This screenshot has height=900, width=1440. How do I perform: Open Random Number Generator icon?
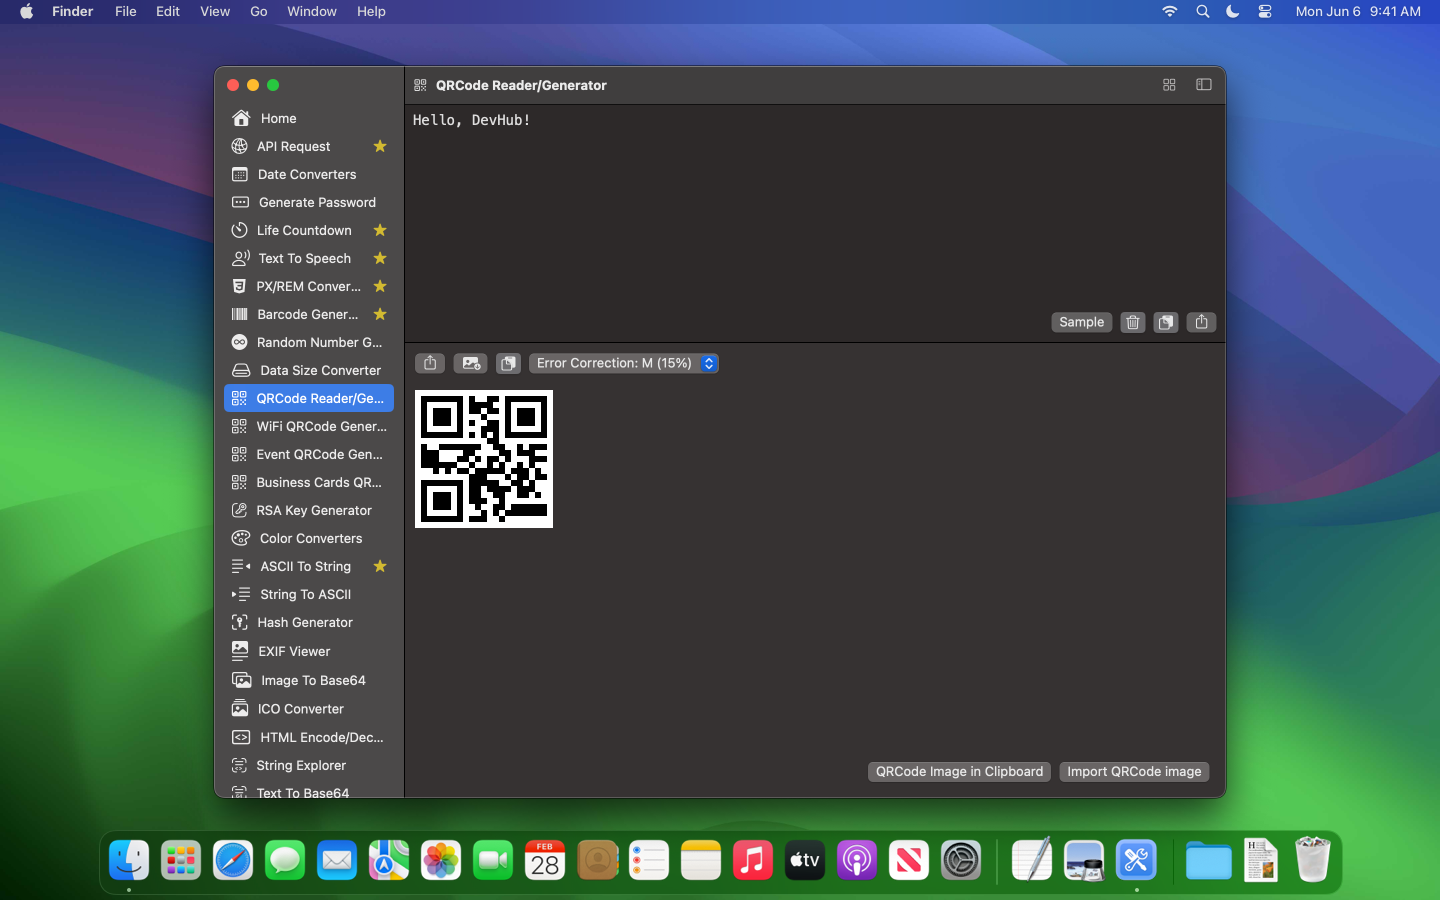[x=240, y=342]
